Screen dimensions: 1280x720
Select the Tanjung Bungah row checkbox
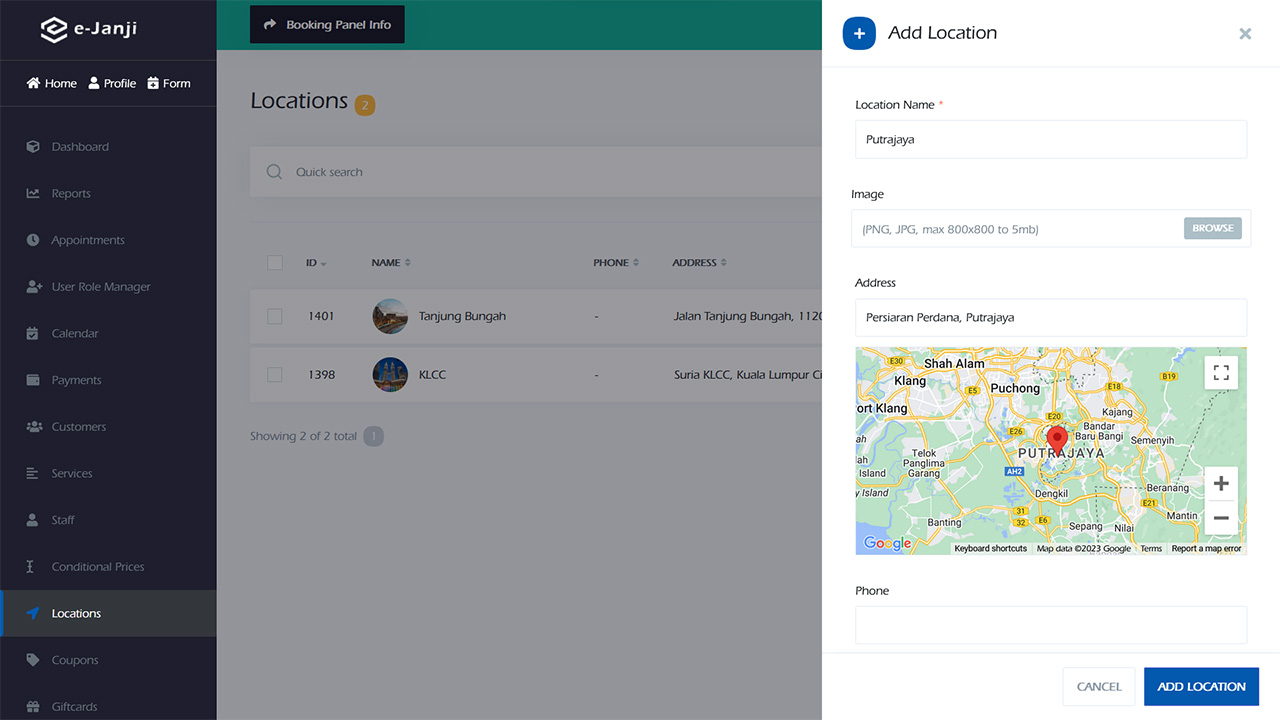(275, 316)
